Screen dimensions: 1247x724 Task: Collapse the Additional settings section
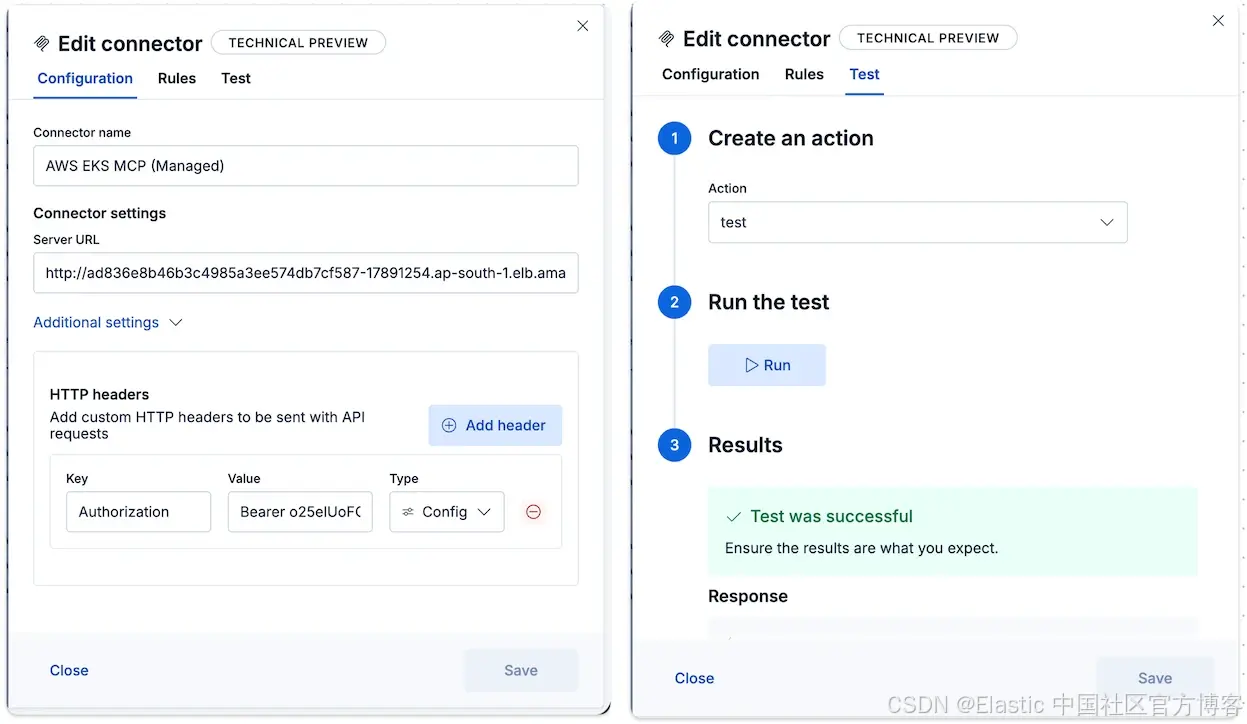pyautogui.click(x=108, y=322)
